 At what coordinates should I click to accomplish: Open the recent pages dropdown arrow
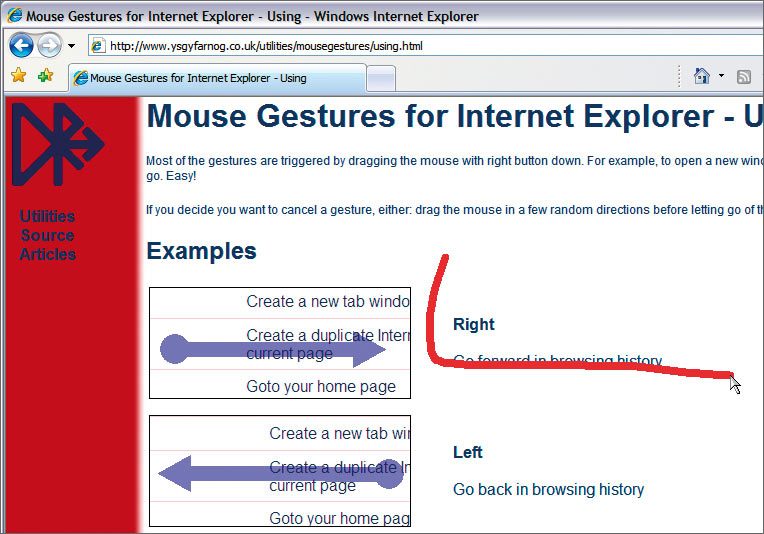[72, 46]
